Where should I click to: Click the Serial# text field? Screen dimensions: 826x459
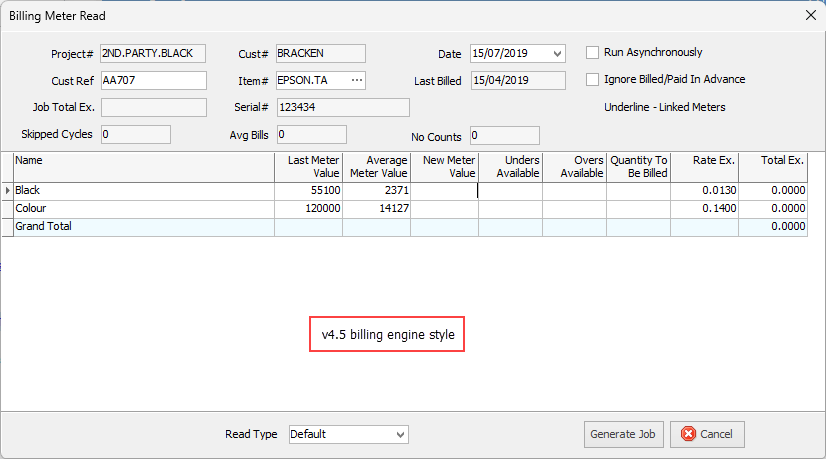(x=342, y=108)
